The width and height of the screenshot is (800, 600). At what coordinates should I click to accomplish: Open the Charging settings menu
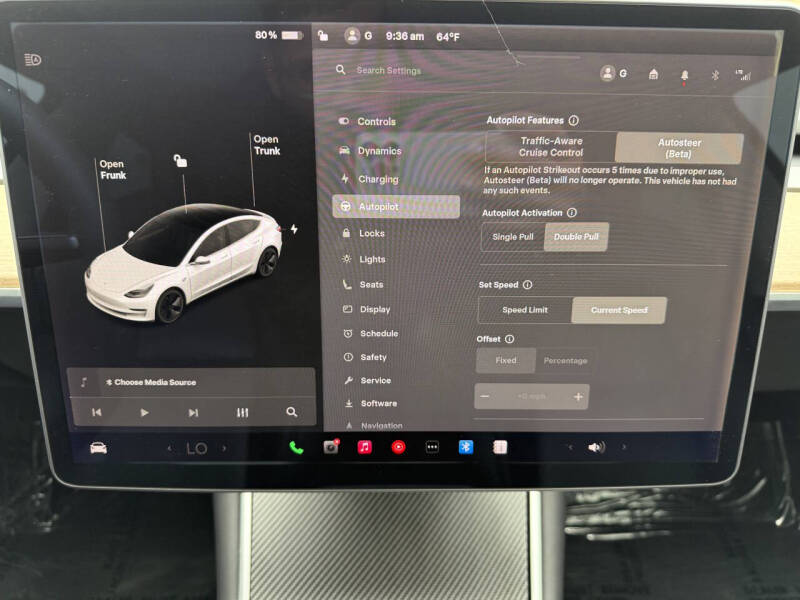[x=378, y=179]
